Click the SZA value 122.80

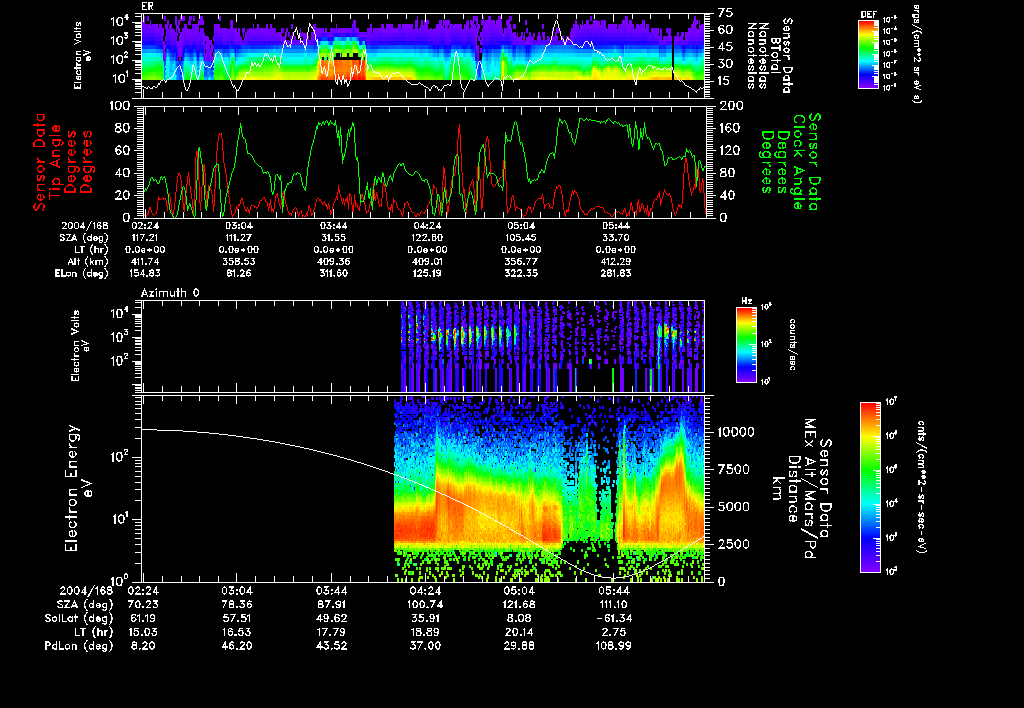point(427,238)
